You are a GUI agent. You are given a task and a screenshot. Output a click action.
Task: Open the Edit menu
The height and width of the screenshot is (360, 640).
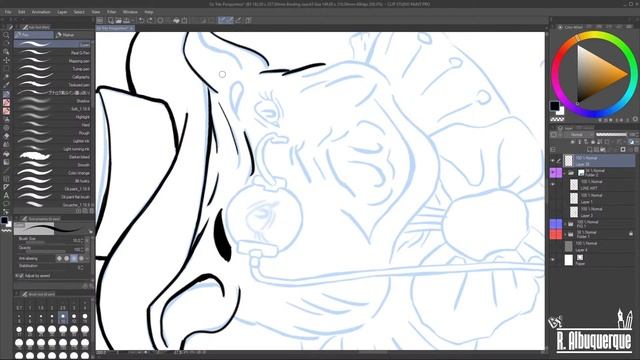(22, 12)
